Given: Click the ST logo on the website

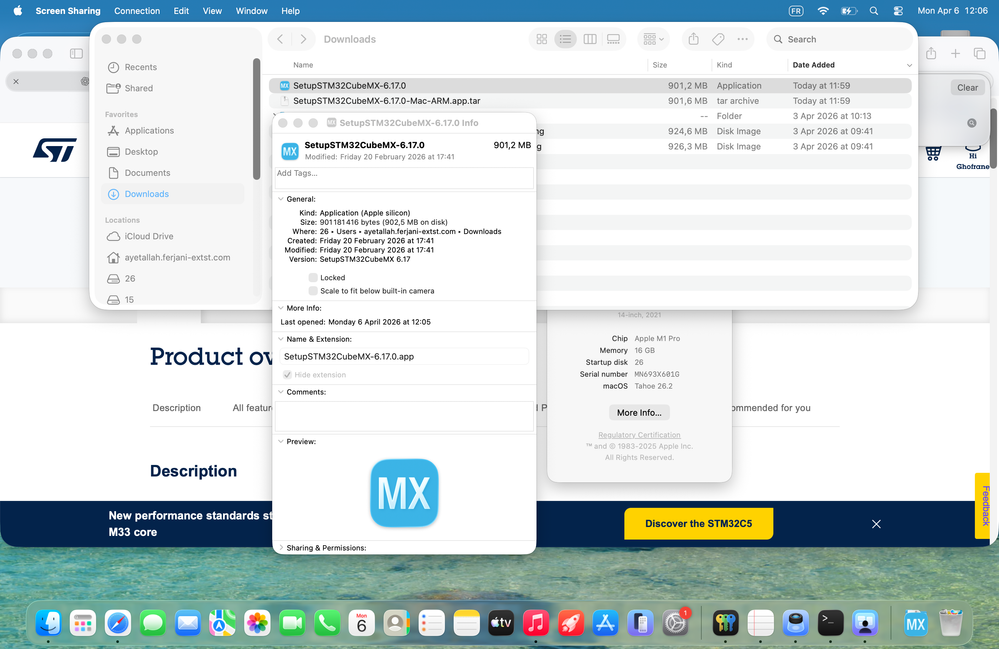Looking at the screenshot, I should coord(55,150).
